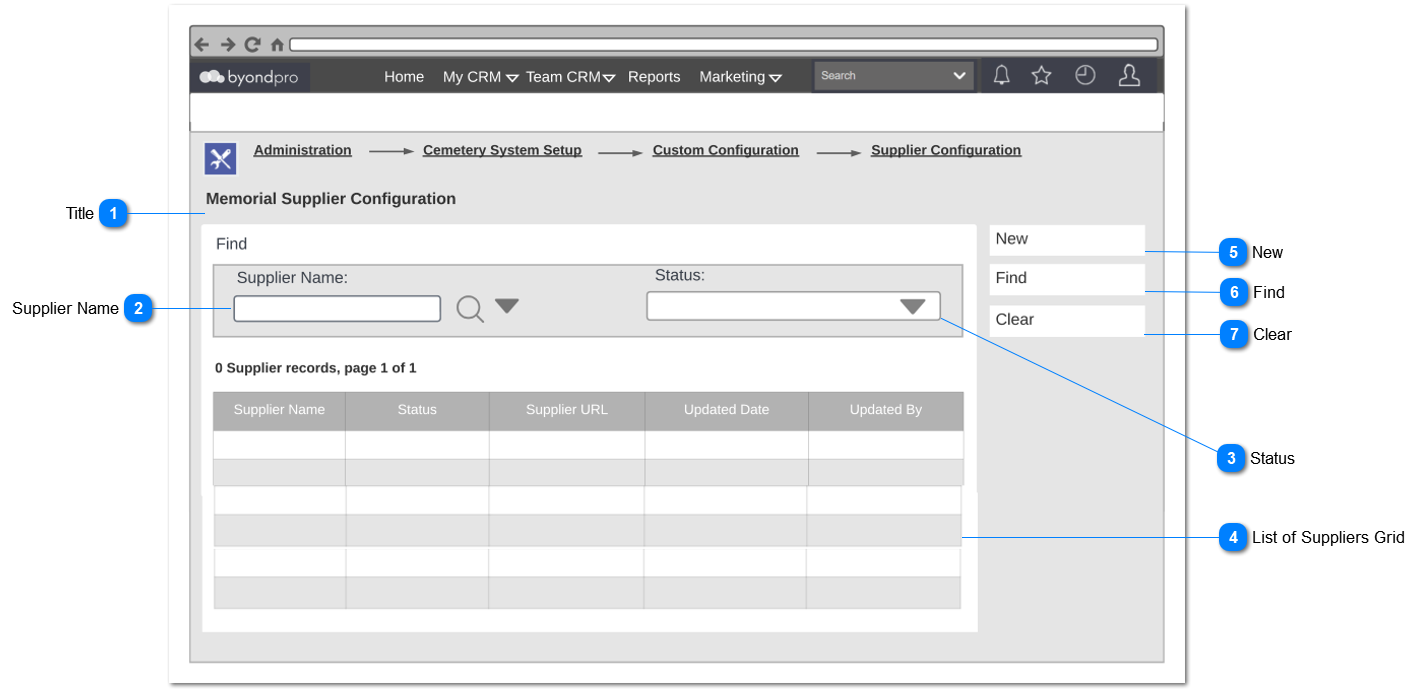The image size is (1421, 692).
Task: Open the Home menu item
Action: click(404, 77)
